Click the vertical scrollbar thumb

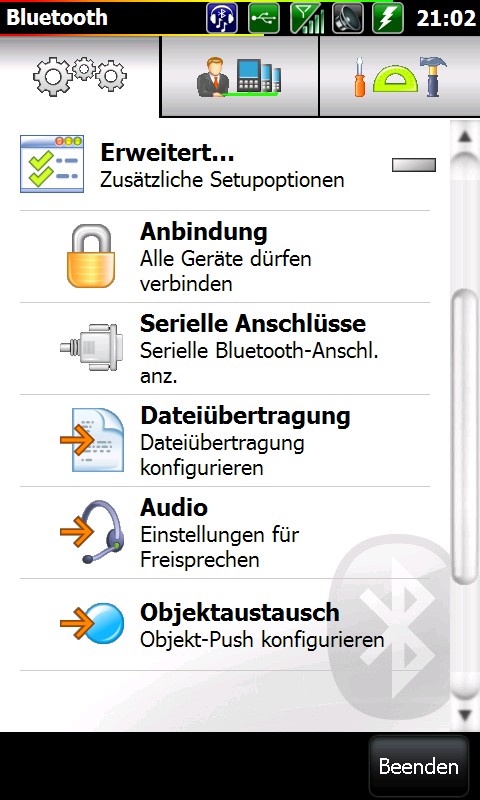465,436
